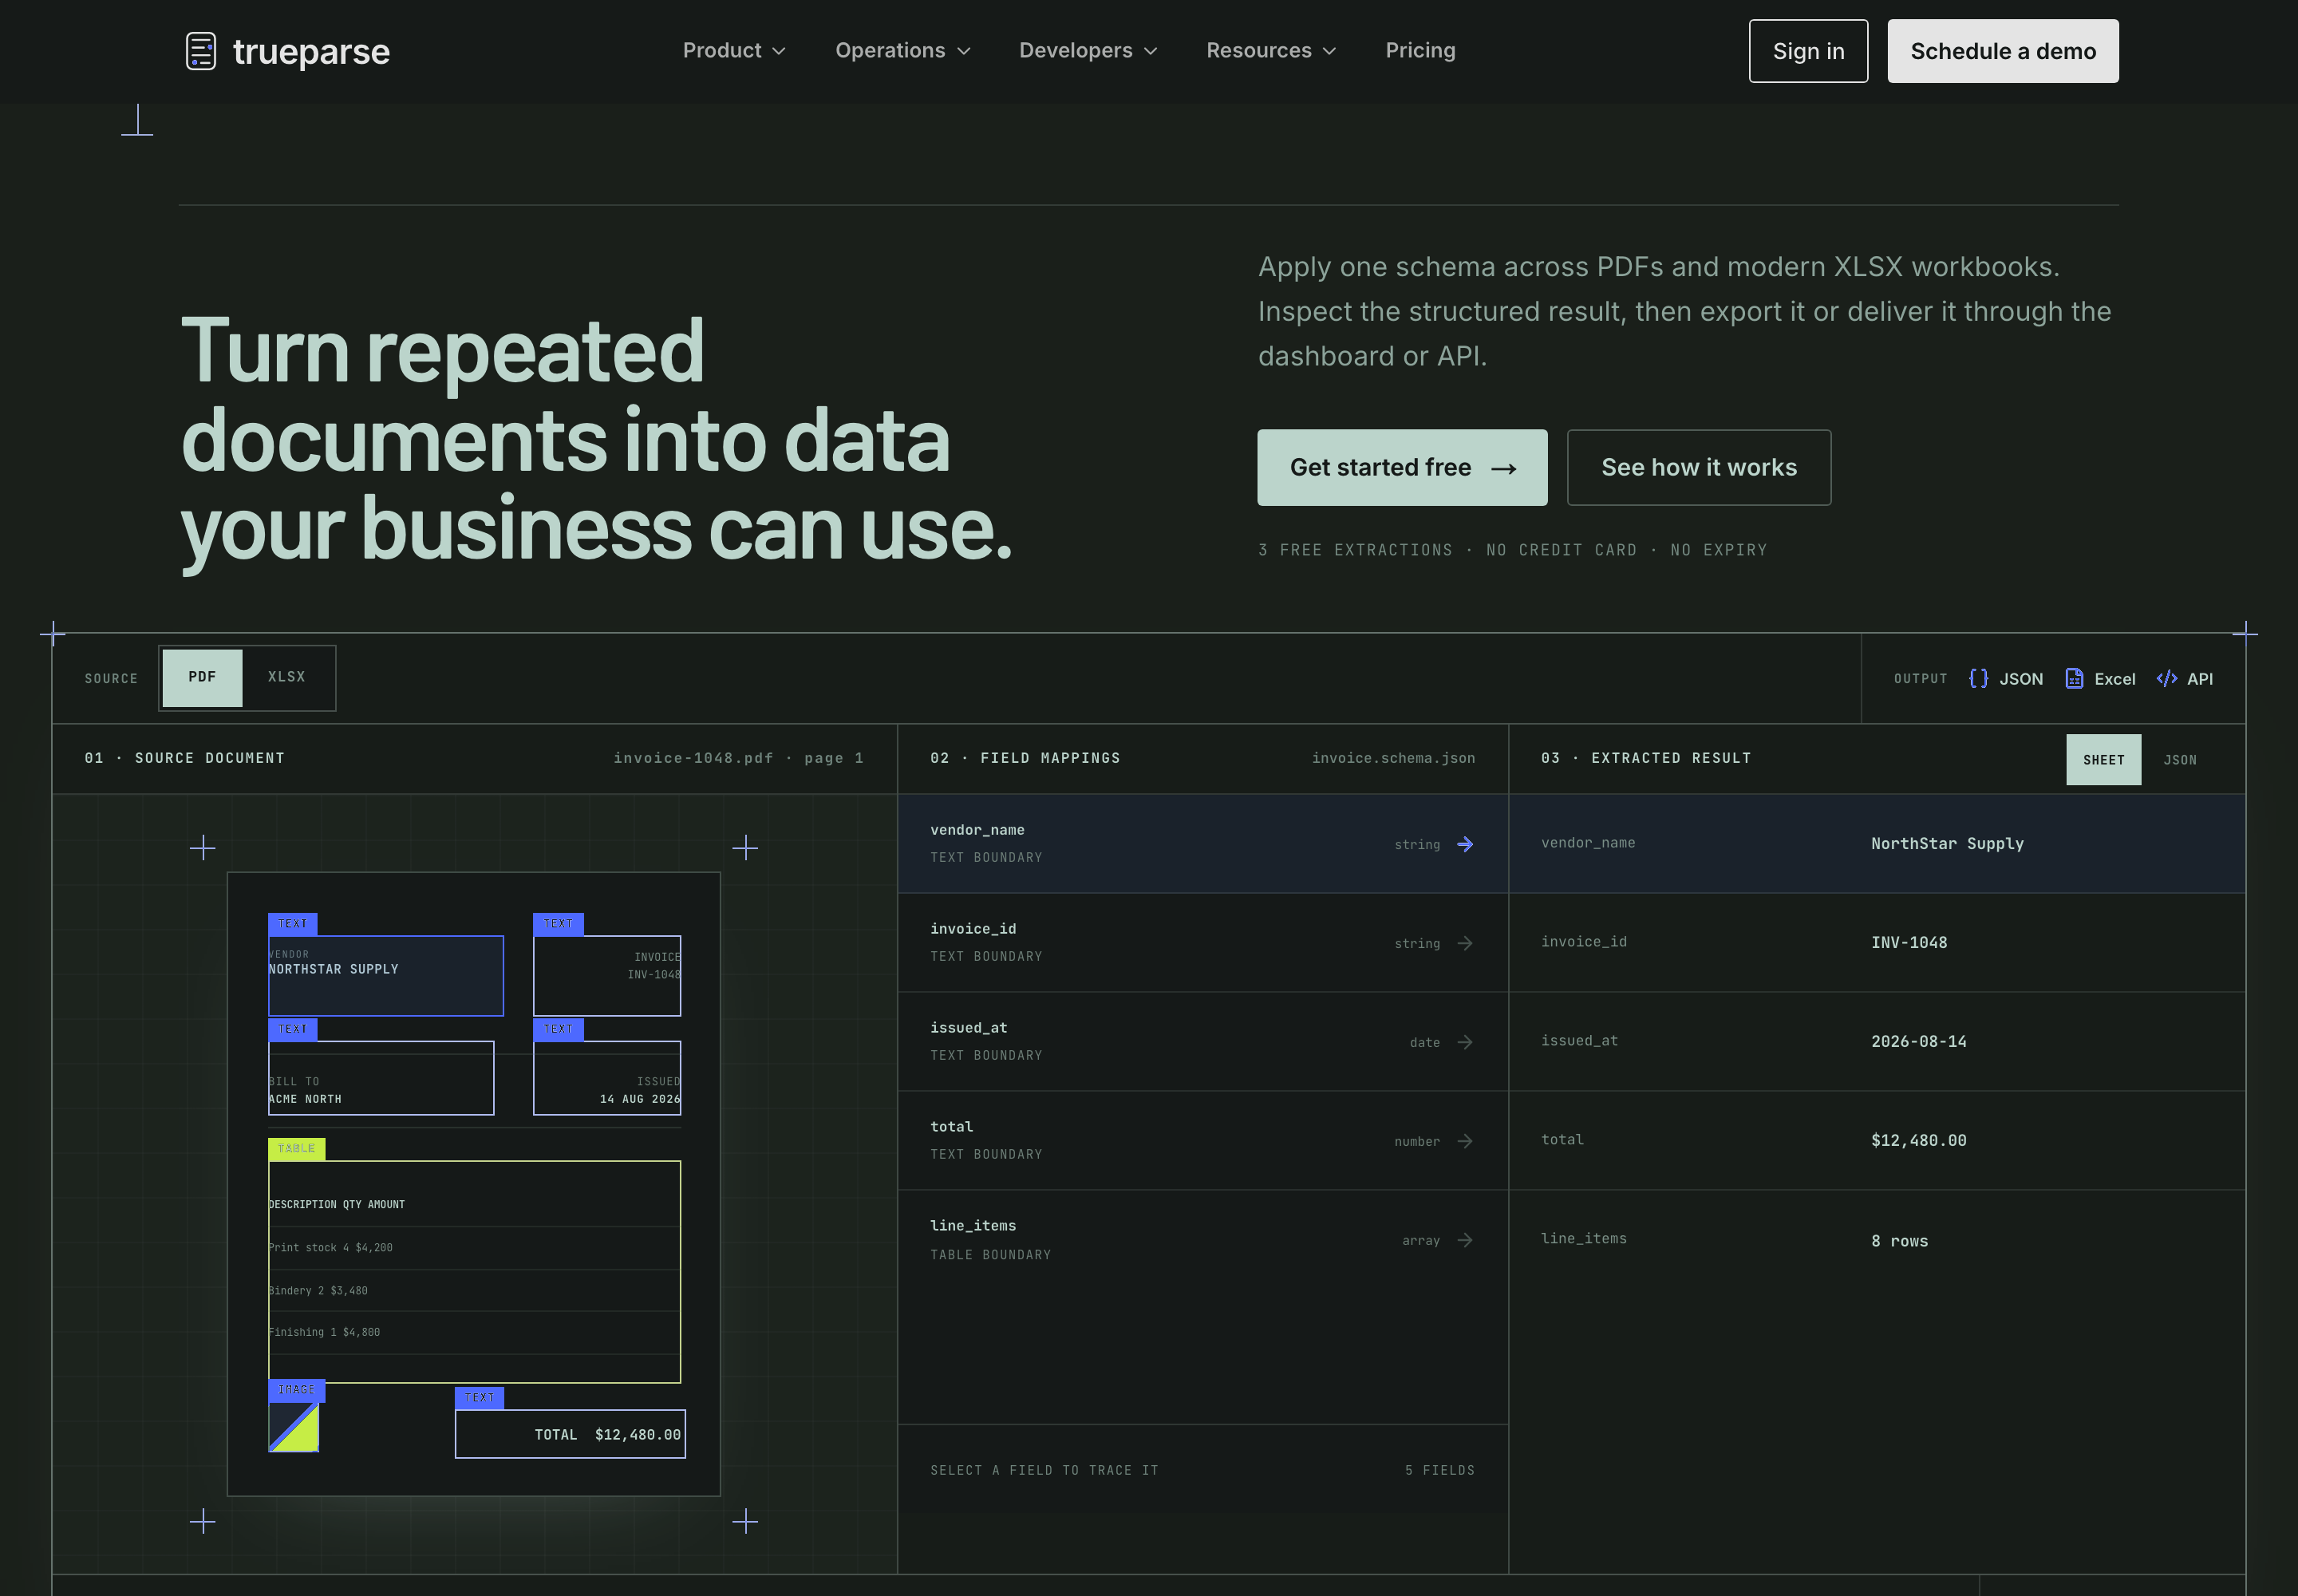2298x1596 pixels.
Task: Click the vendor_name mapping arrow
Action: coord(1465,844)
